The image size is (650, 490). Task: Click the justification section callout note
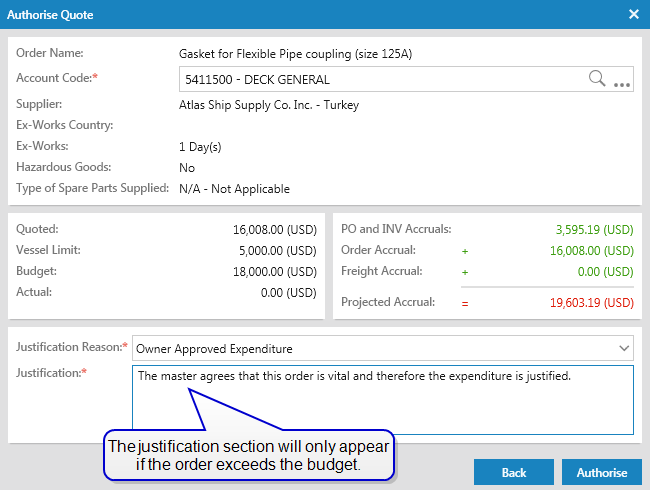[x=248, y=455]
